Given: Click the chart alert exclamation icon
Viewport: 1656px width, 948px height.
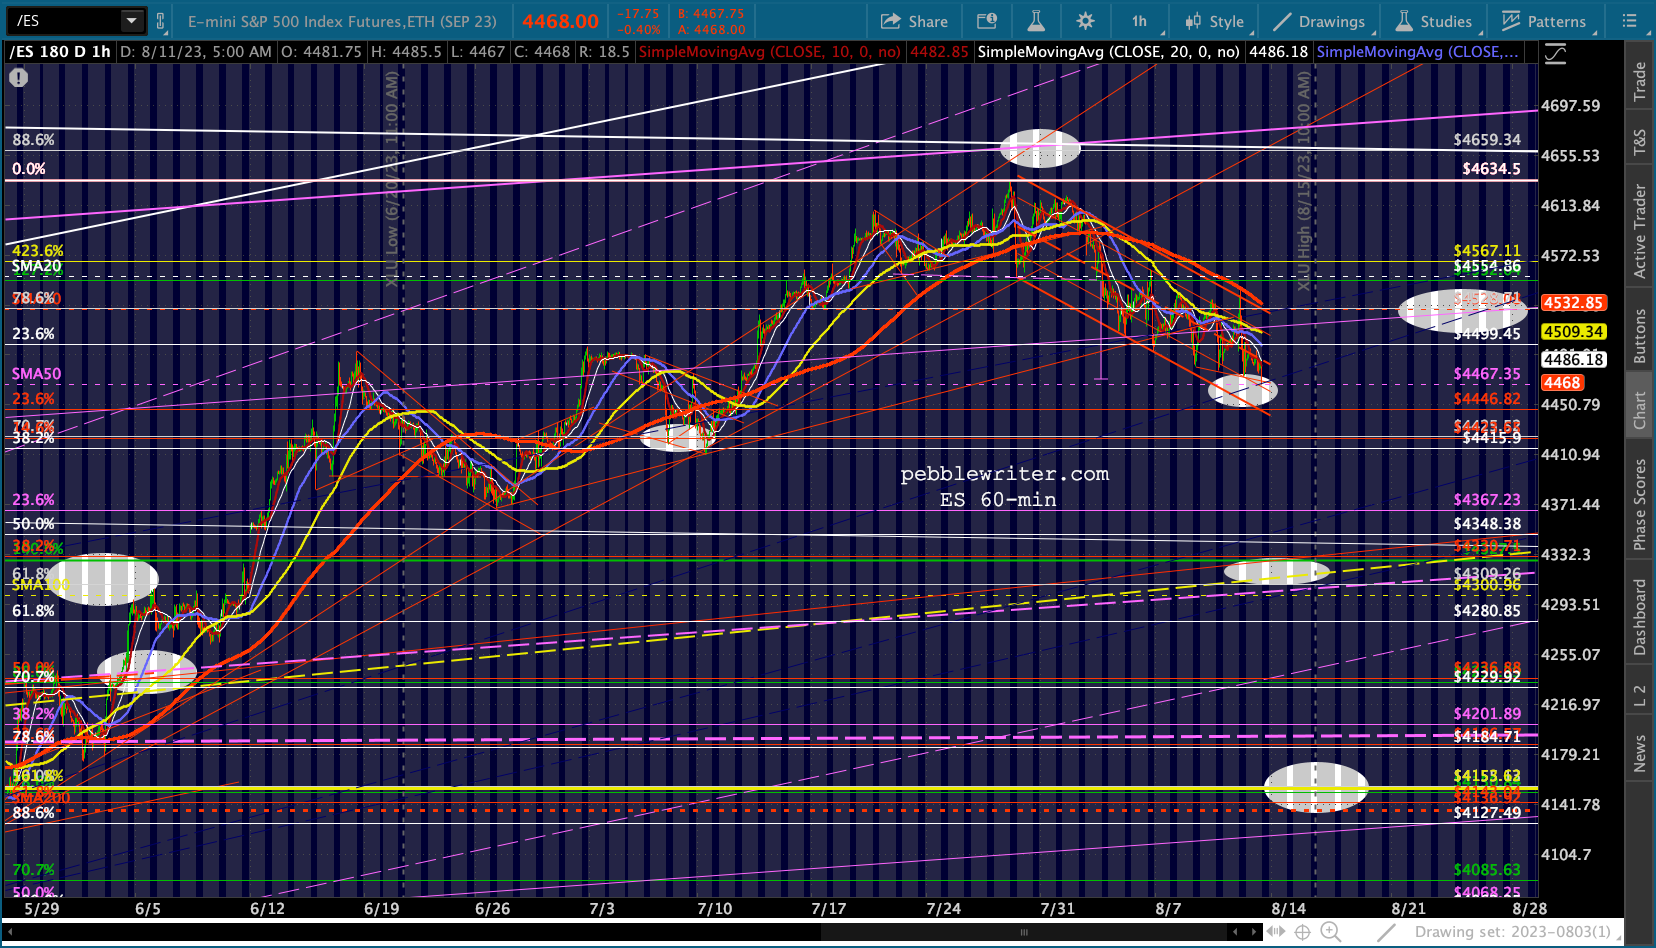Looking at the screenshot, I should (18, 77).
